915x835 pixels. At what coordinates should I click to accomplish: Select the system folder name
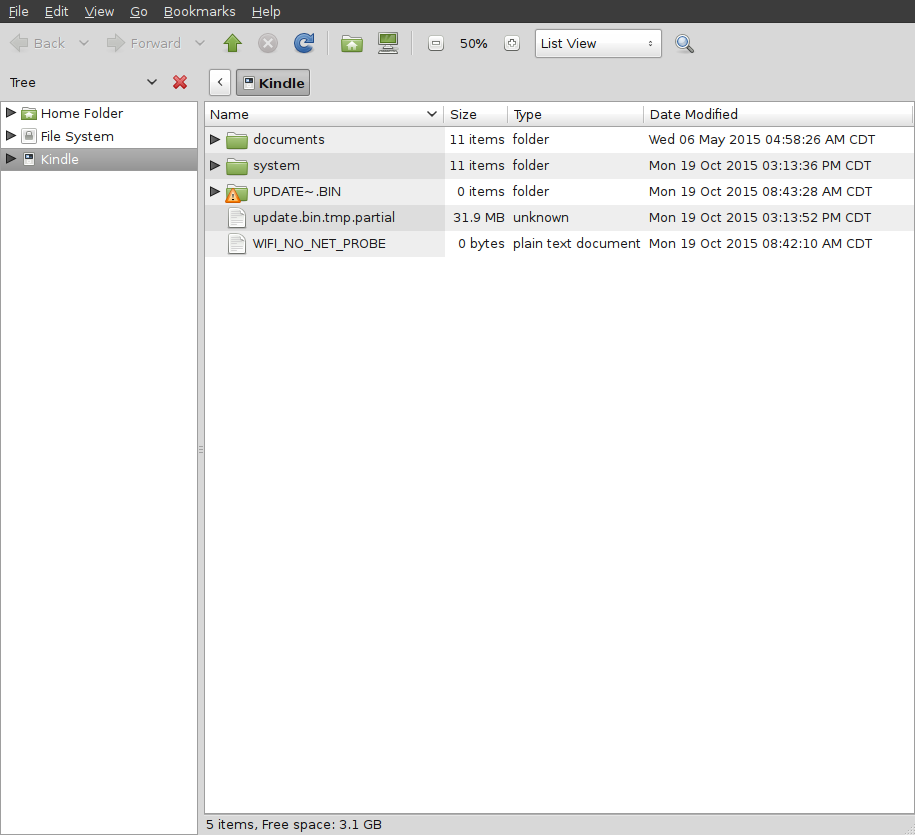point(276,166)
